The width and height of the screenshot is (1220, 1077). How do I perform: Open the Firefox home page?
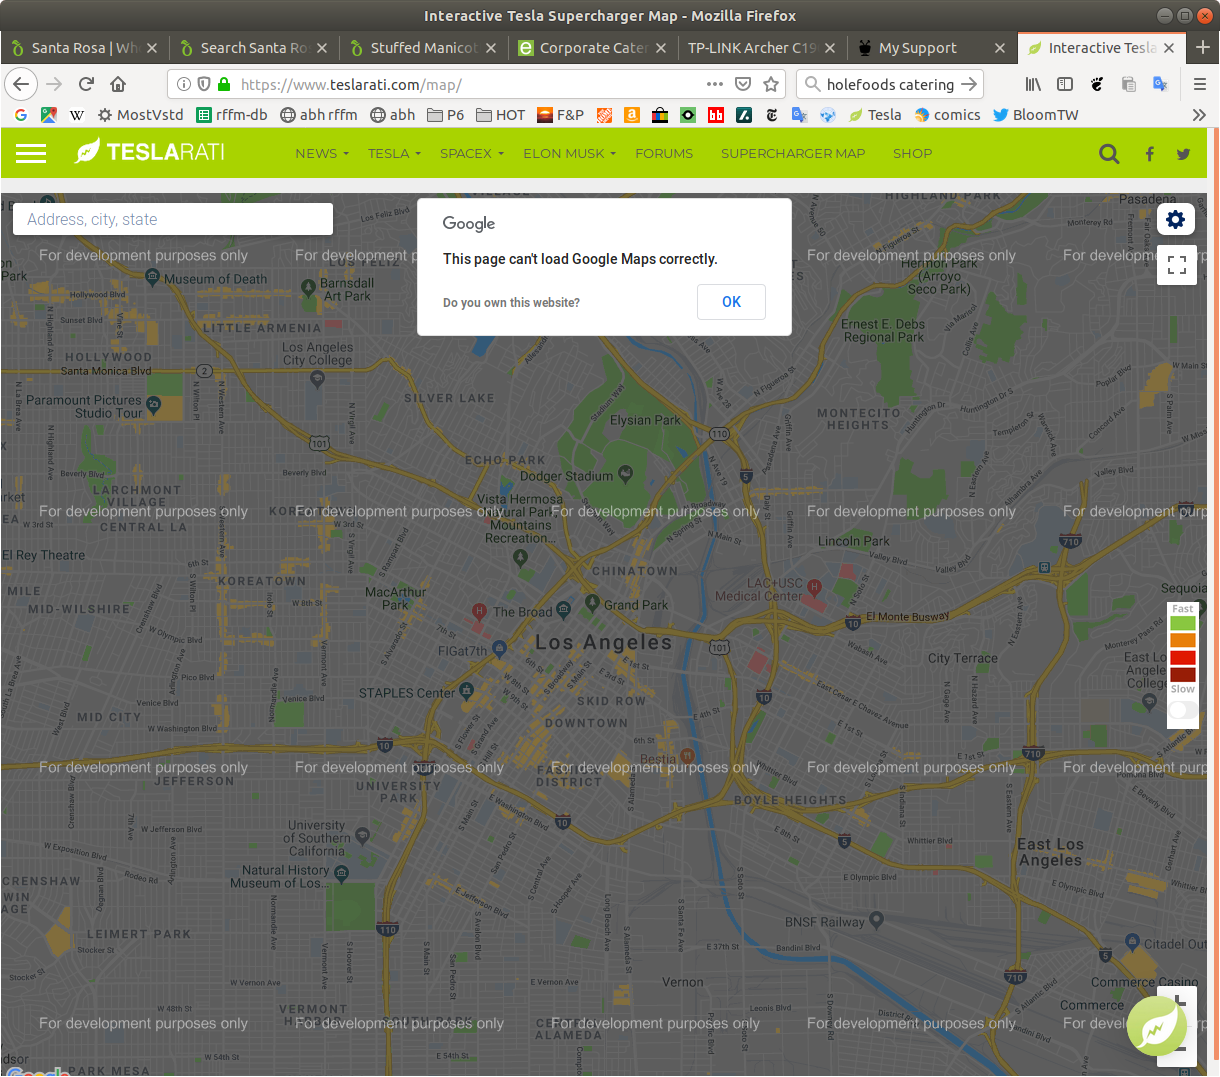pos(118,84)
